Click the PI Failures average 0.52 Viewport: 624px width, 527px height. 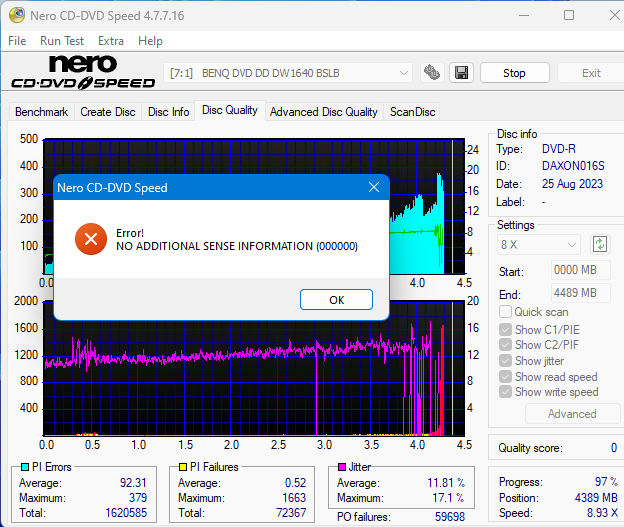[295, 482]
